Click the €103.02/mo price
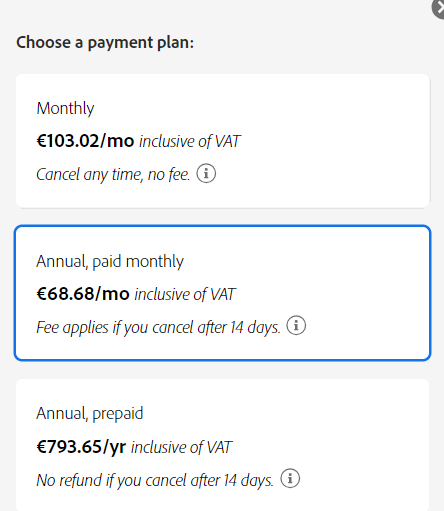 [x=85, y=141]
